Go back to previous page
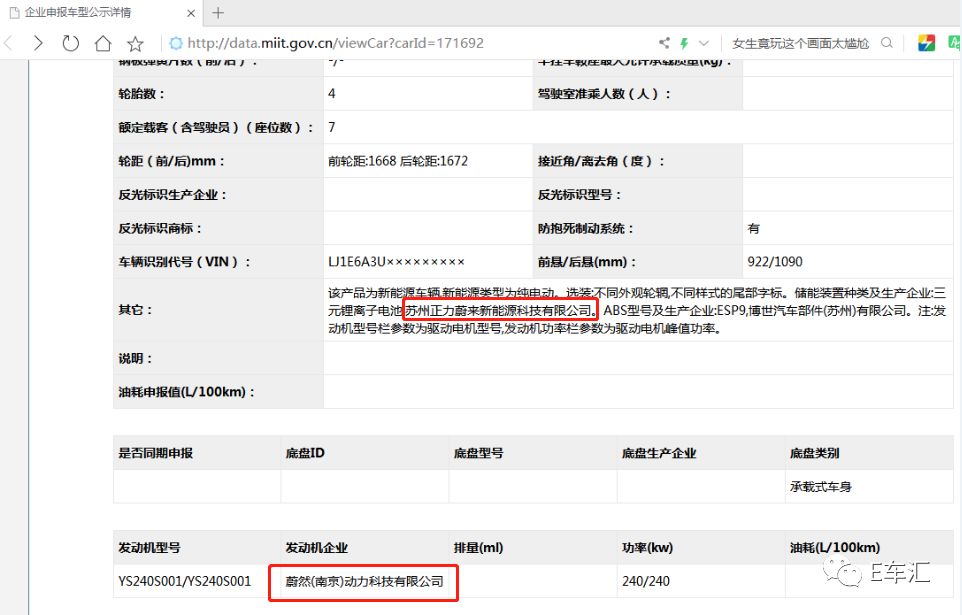Viewport: 962px width, 615px height. [8, 43]
